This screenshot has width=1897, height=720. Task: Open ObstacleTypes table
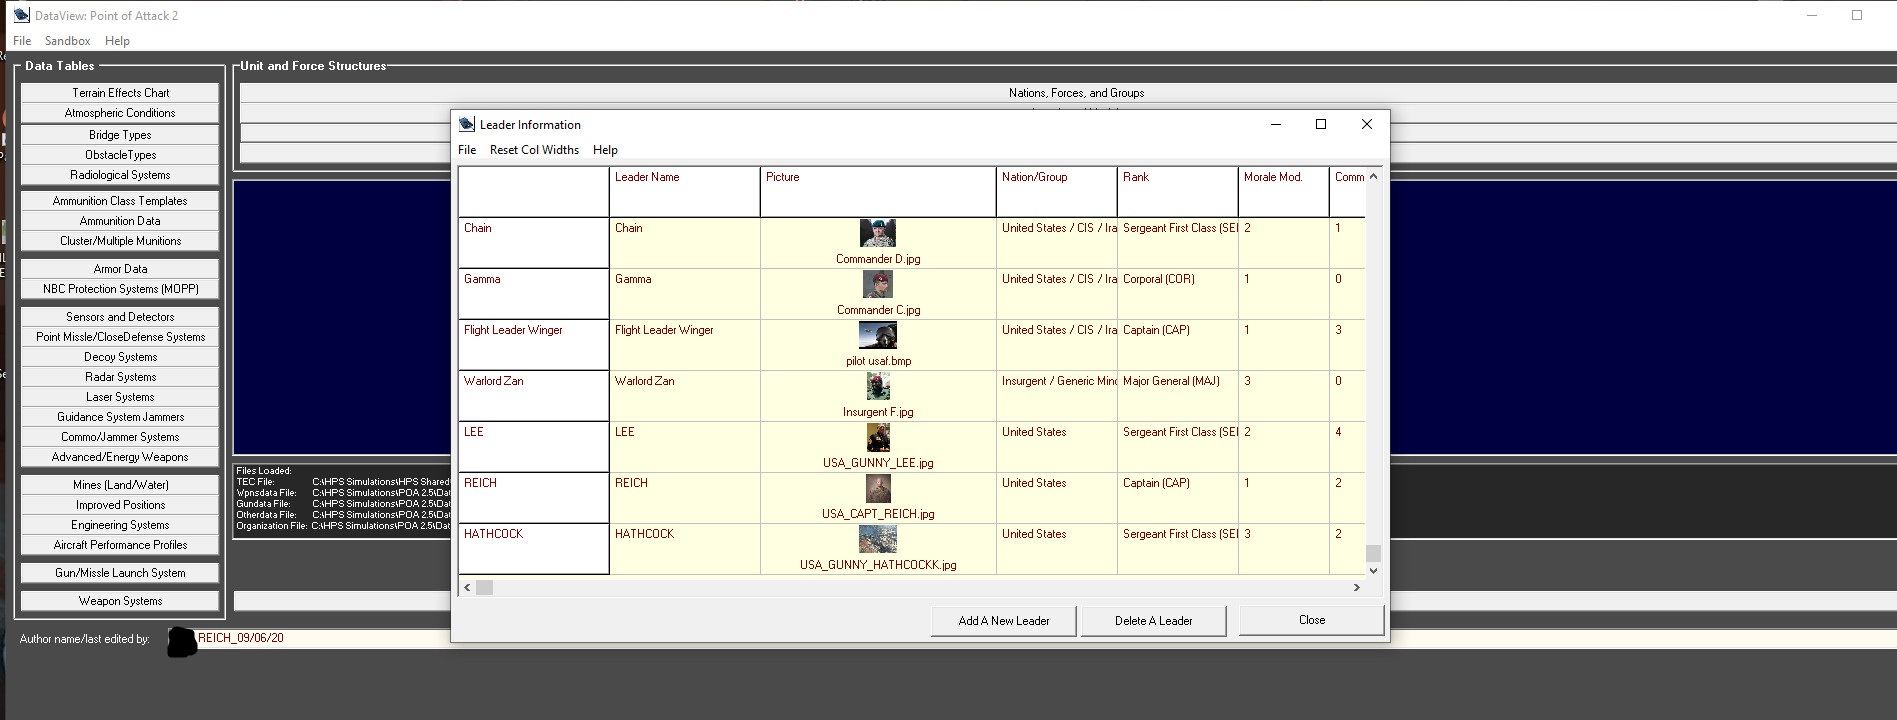pyautogui.click(x=120, y=155)
